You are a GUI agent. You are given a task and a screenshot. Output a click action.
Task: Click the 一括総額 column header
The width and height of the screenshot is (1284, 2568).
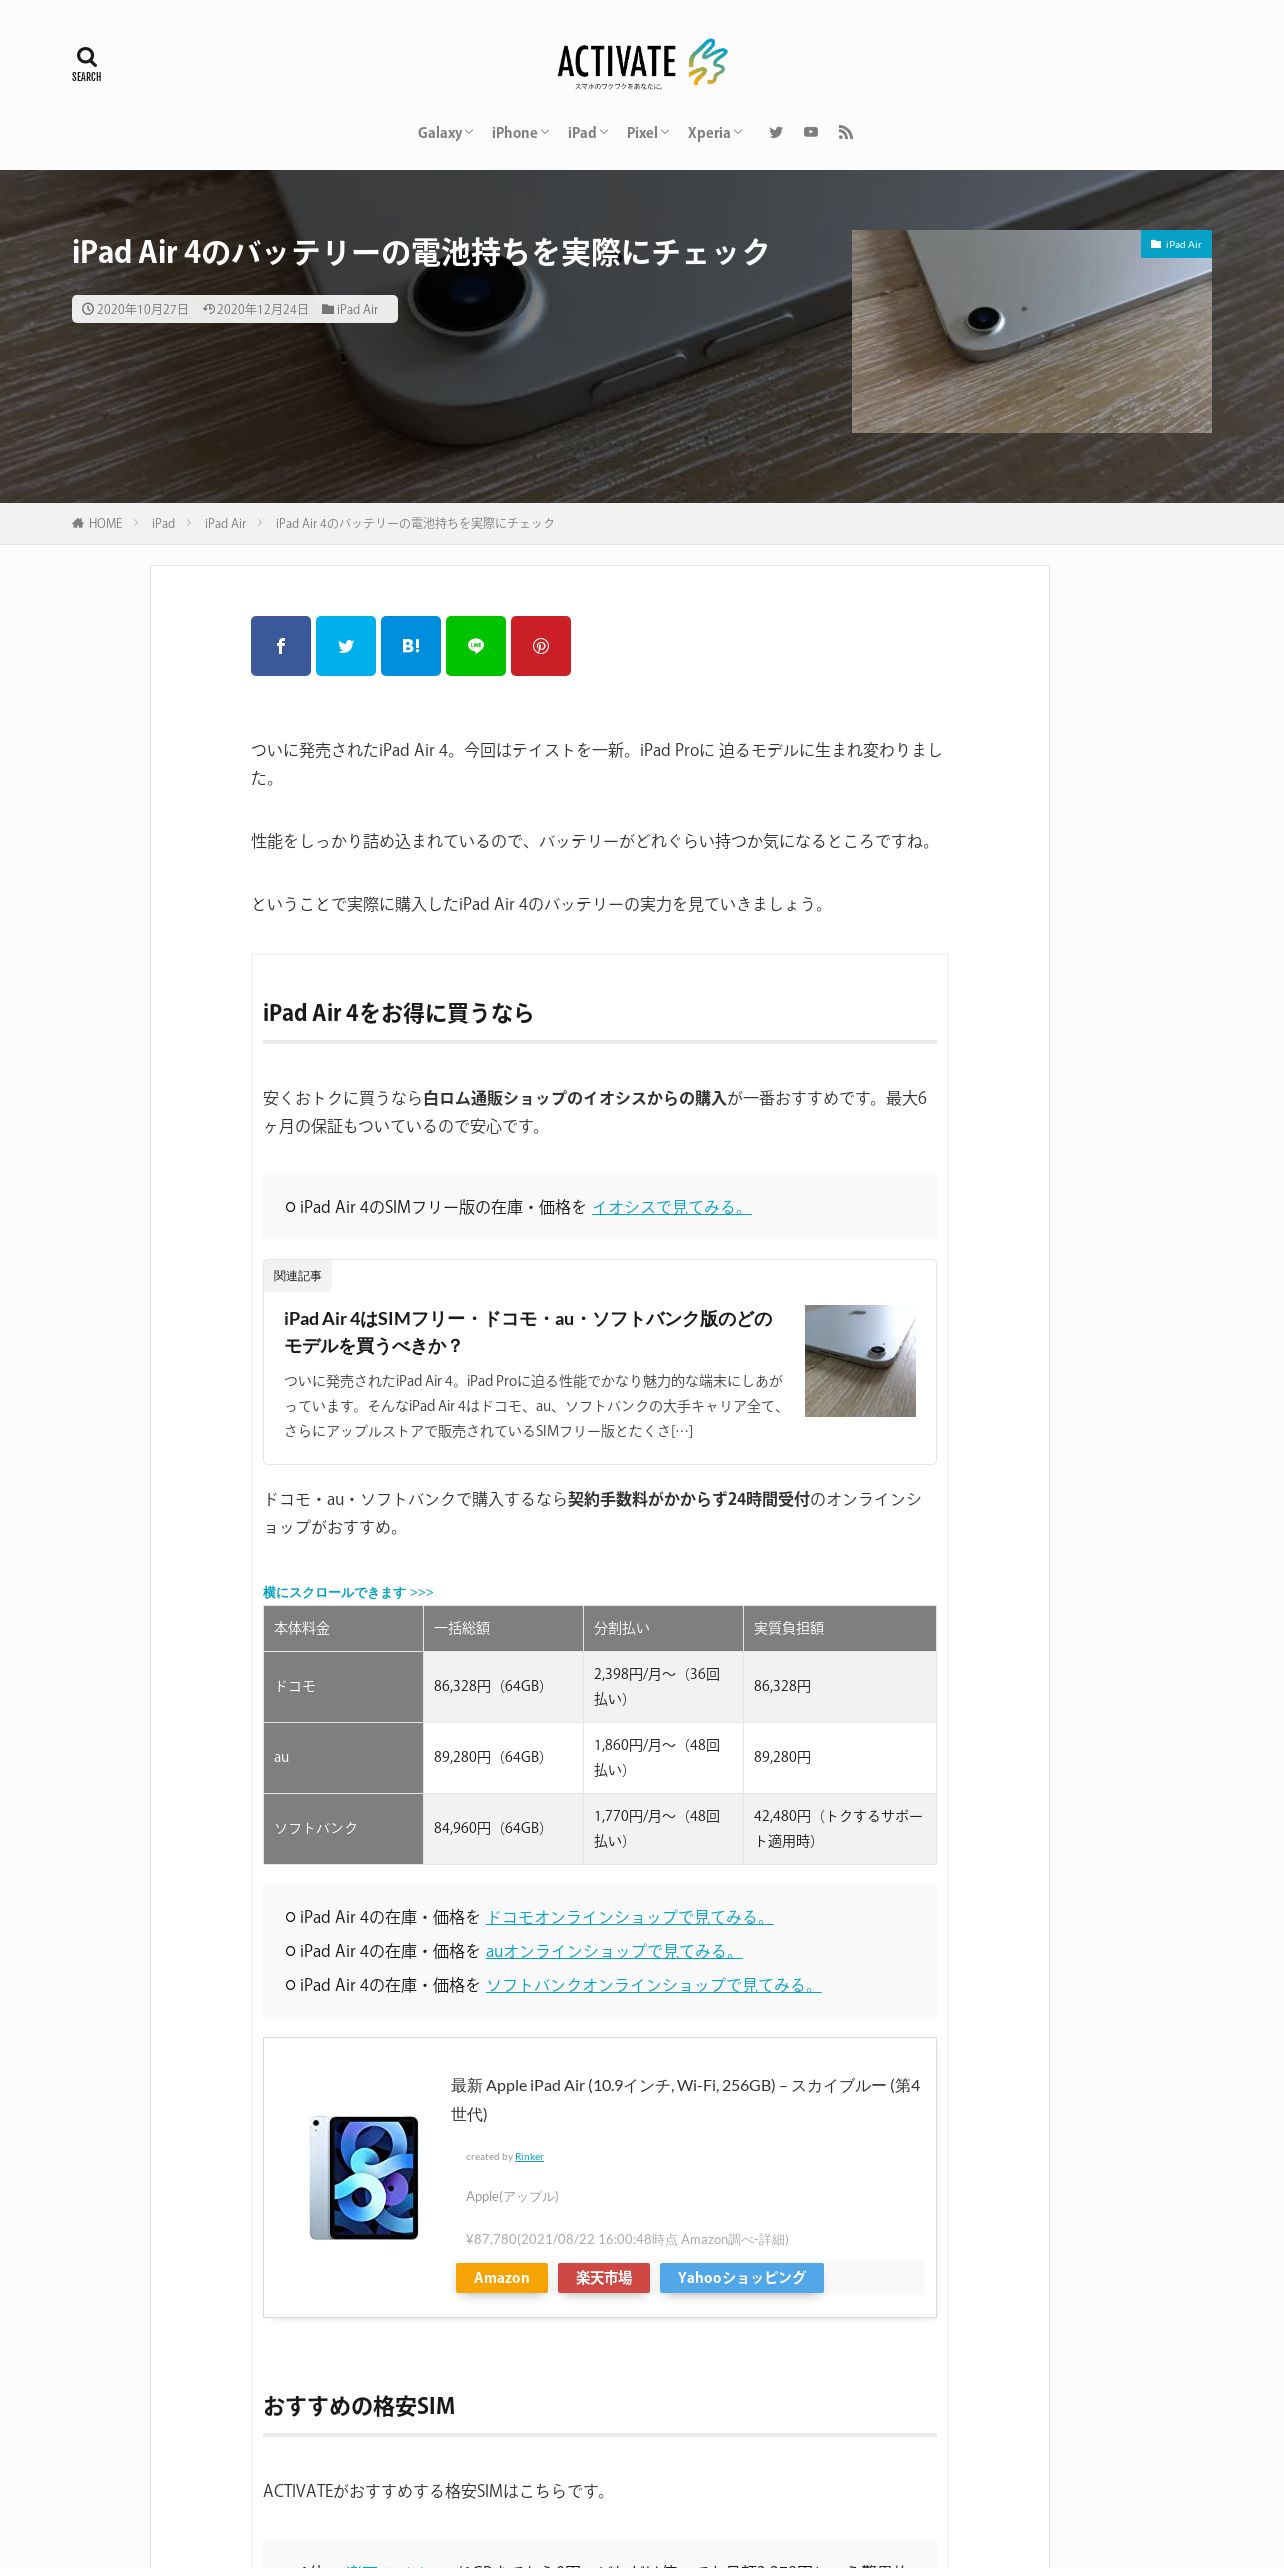(x=503, y=1628)
